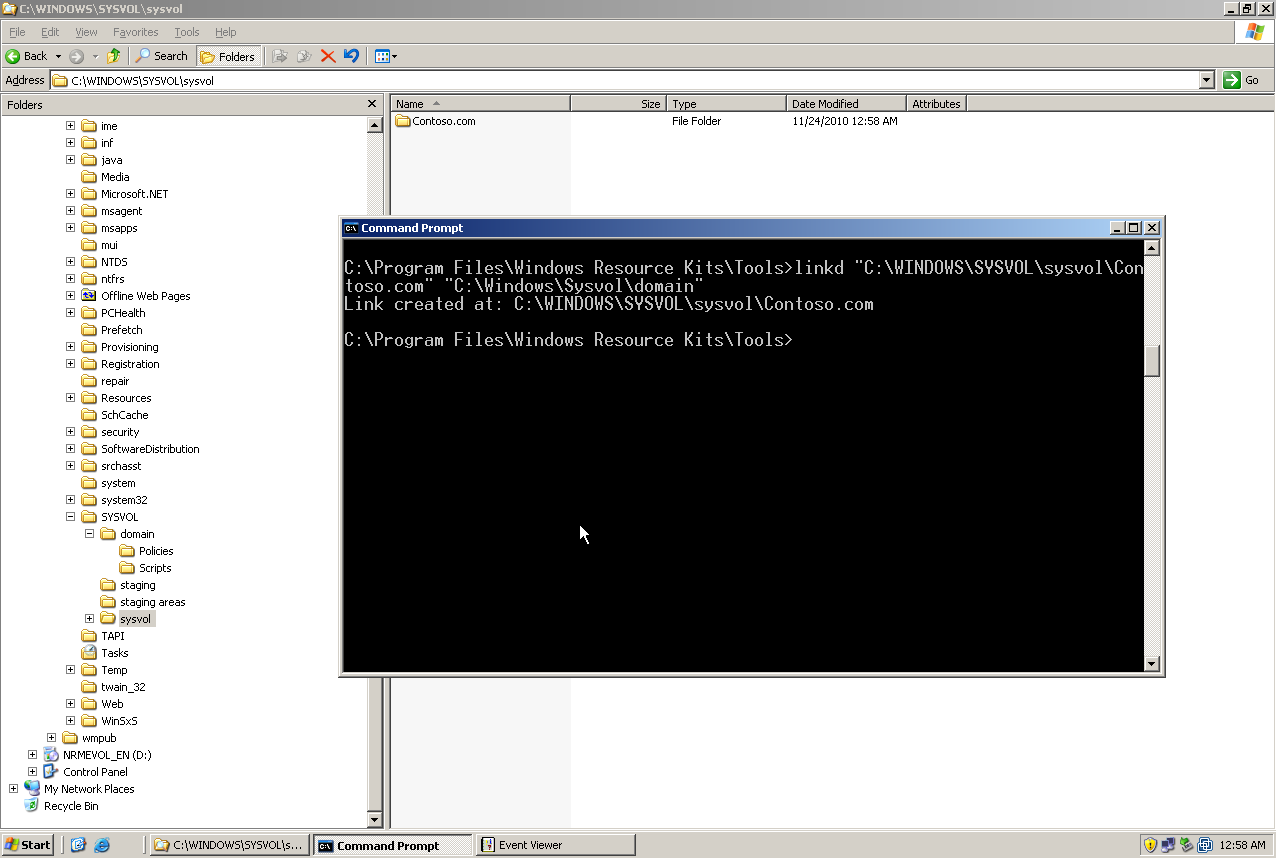The height and width of the screenshot is (858, 1276).
Task: Expand the sysvol subfolder node
Action: [x=90, y=619]
